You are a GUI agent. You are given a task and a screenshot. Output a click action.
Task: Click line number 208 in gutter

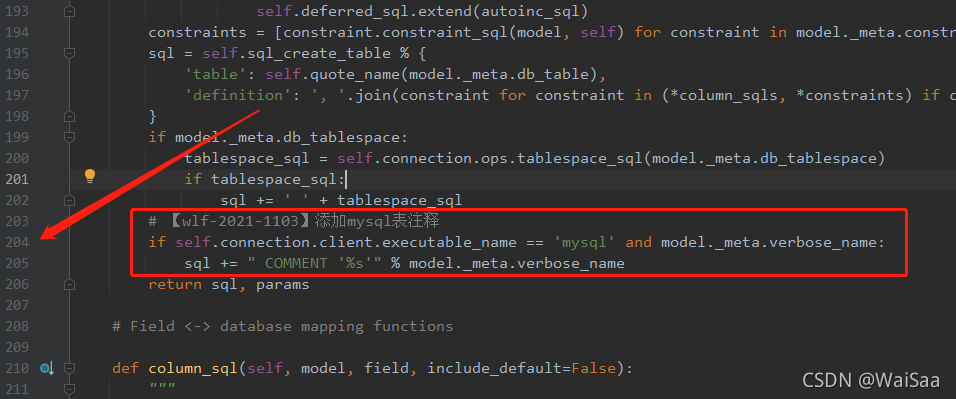coord(16,326)
